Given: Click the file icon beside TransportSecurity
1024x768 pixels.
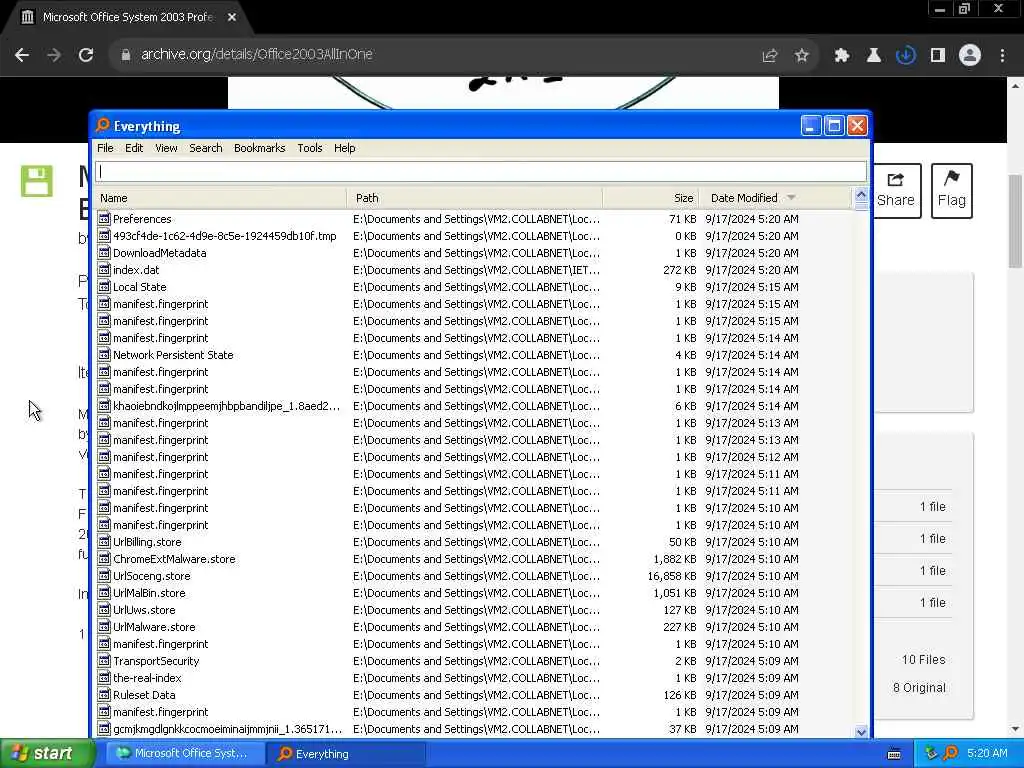Looking at the screenshot, I should [104, 660].
